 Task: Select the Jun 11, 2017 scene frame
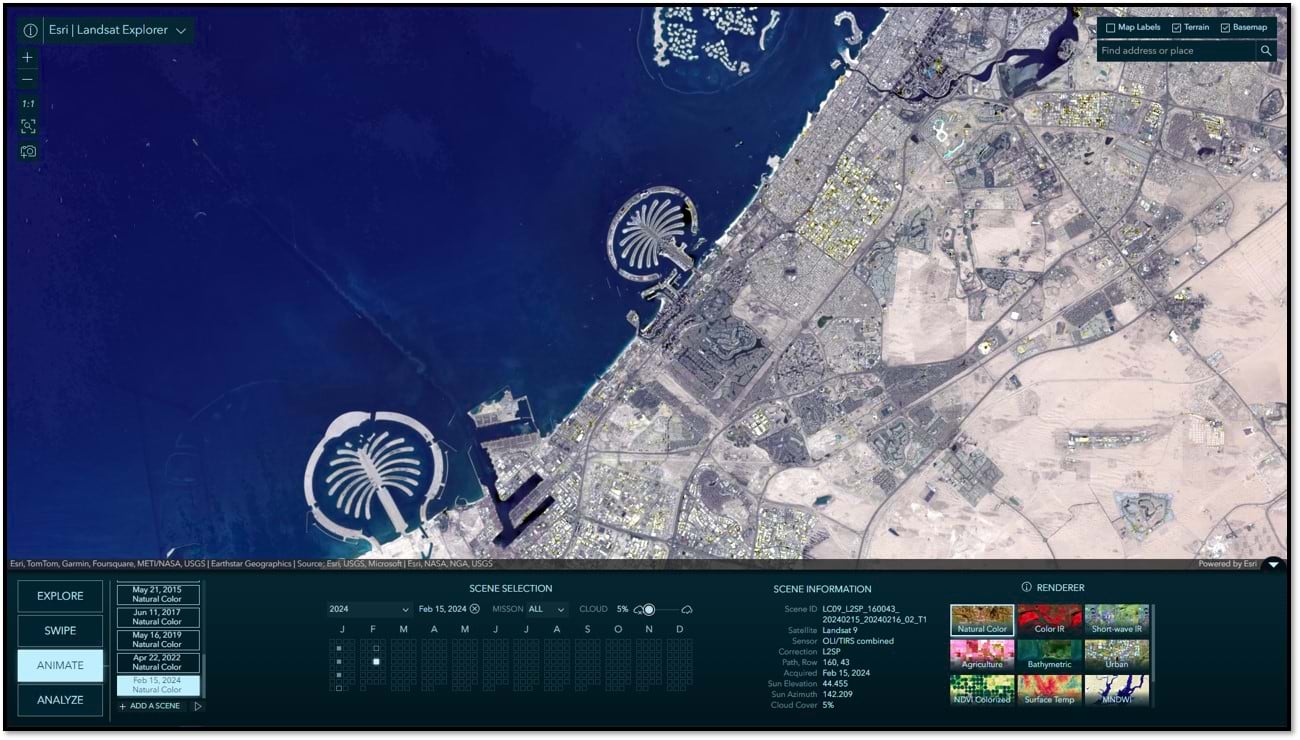(157, 617)
